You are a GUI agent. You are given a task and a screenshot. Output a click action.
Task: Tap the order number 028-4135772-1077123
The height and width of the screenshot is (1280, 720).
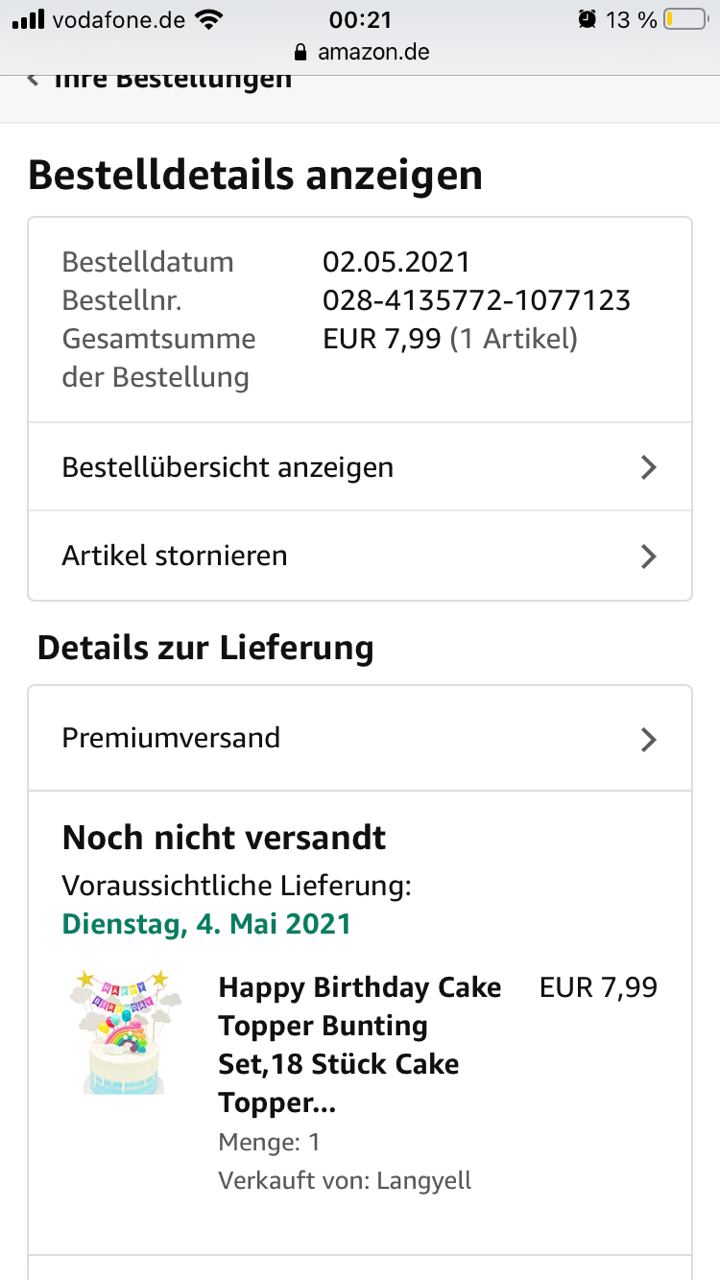[x=476, y=300]
